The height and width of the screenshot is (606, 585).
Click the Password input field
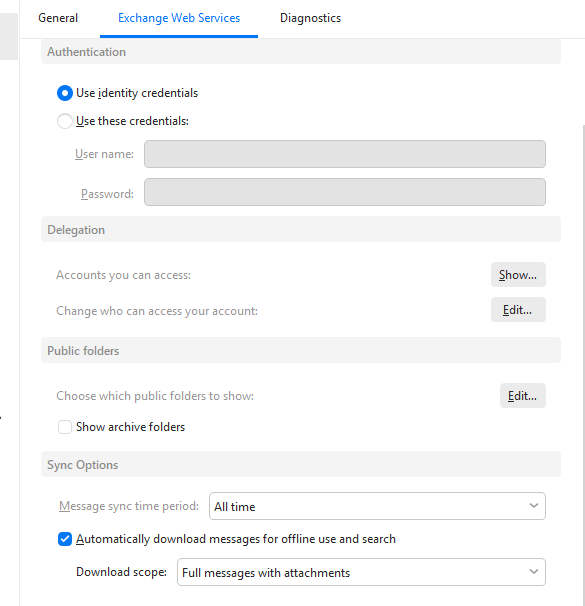[x=345, y=192]
